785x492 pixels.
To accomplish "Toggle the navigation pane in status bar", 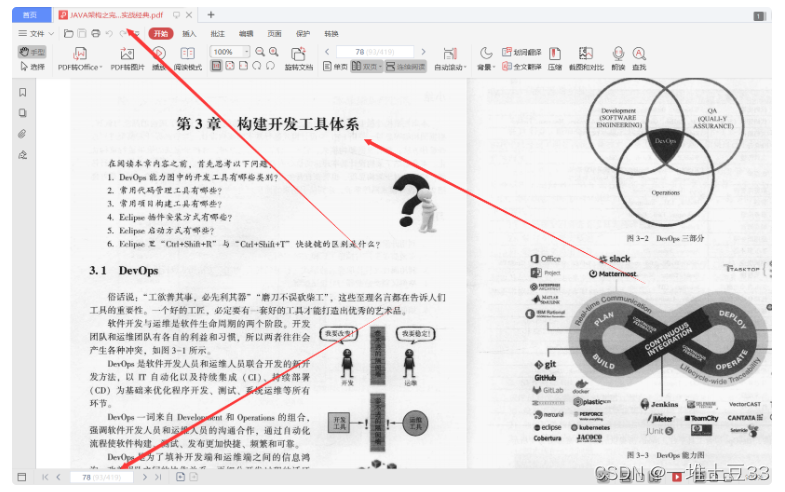I will tap(22, 477).
